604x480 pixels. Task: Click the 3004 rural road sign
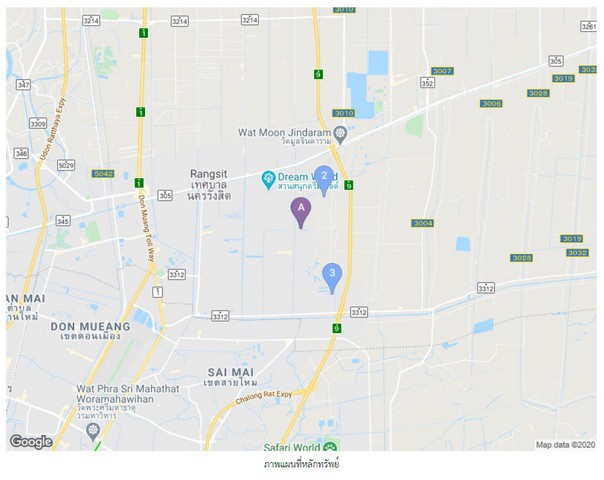coord(423,223)
